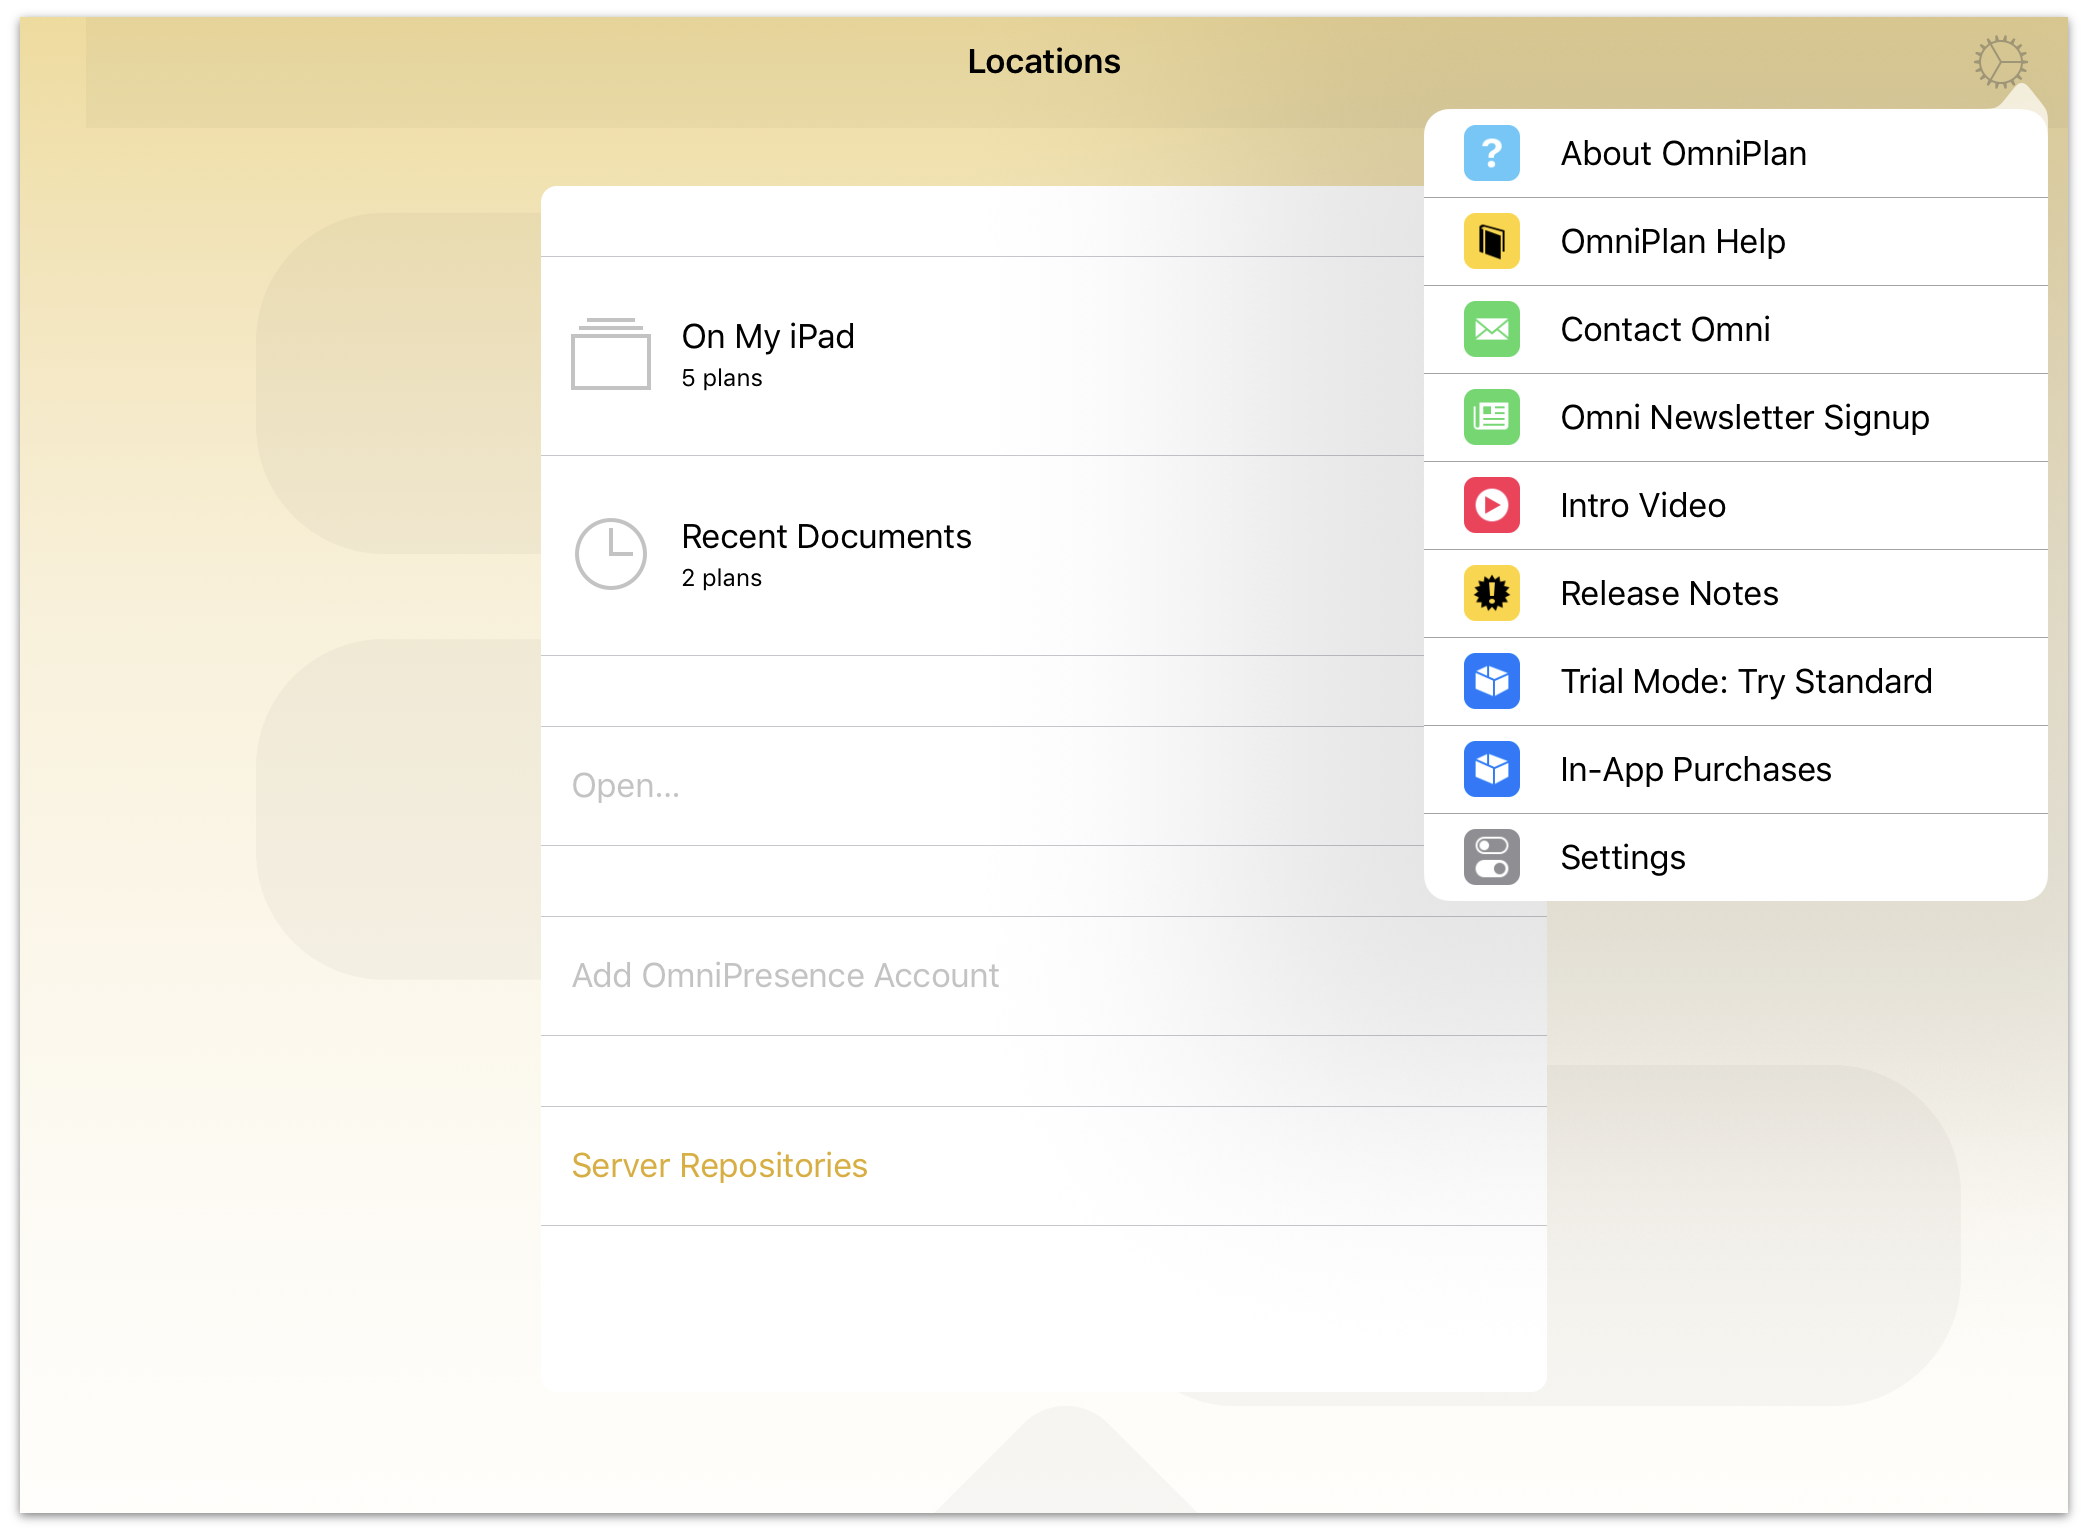
Task: Open Trial Mode Try Standard
Action: [1746, 681]
